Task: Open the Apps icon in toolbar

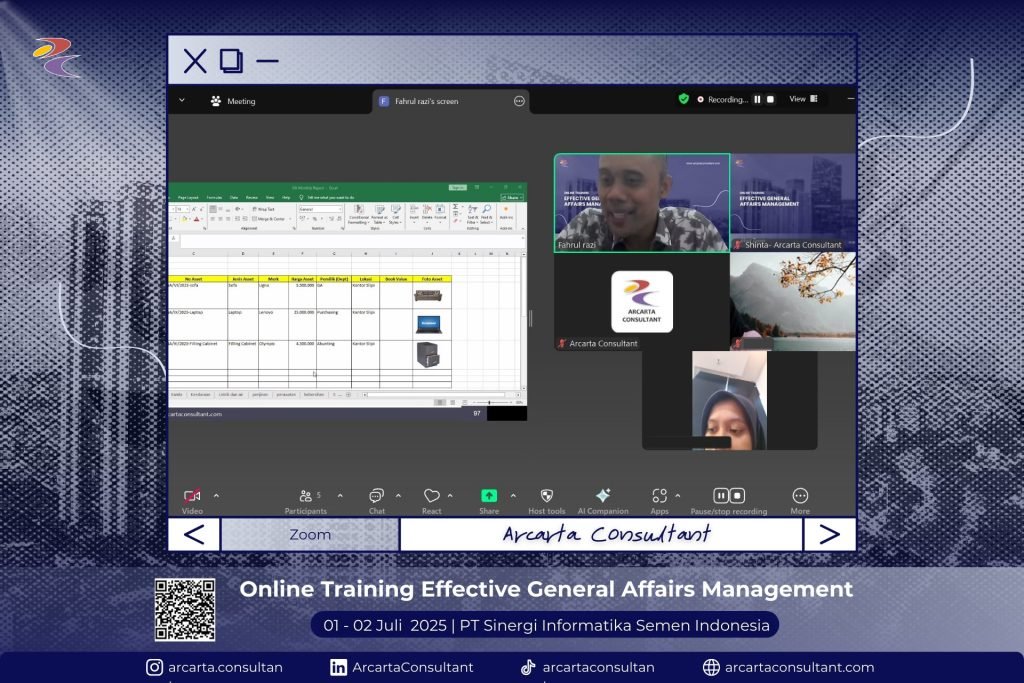Action: 659,496
